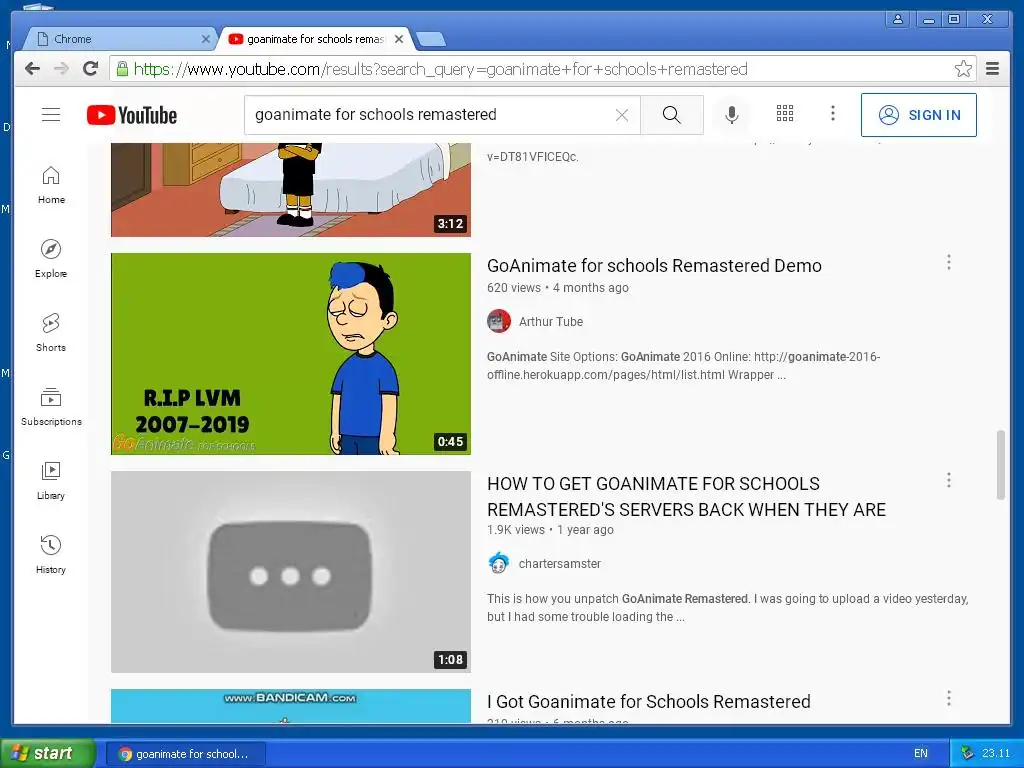The height and width of the screenshot is (768, 1024).
Task: Click the 620 views 4 months ago text
Action: pos(558,287)
